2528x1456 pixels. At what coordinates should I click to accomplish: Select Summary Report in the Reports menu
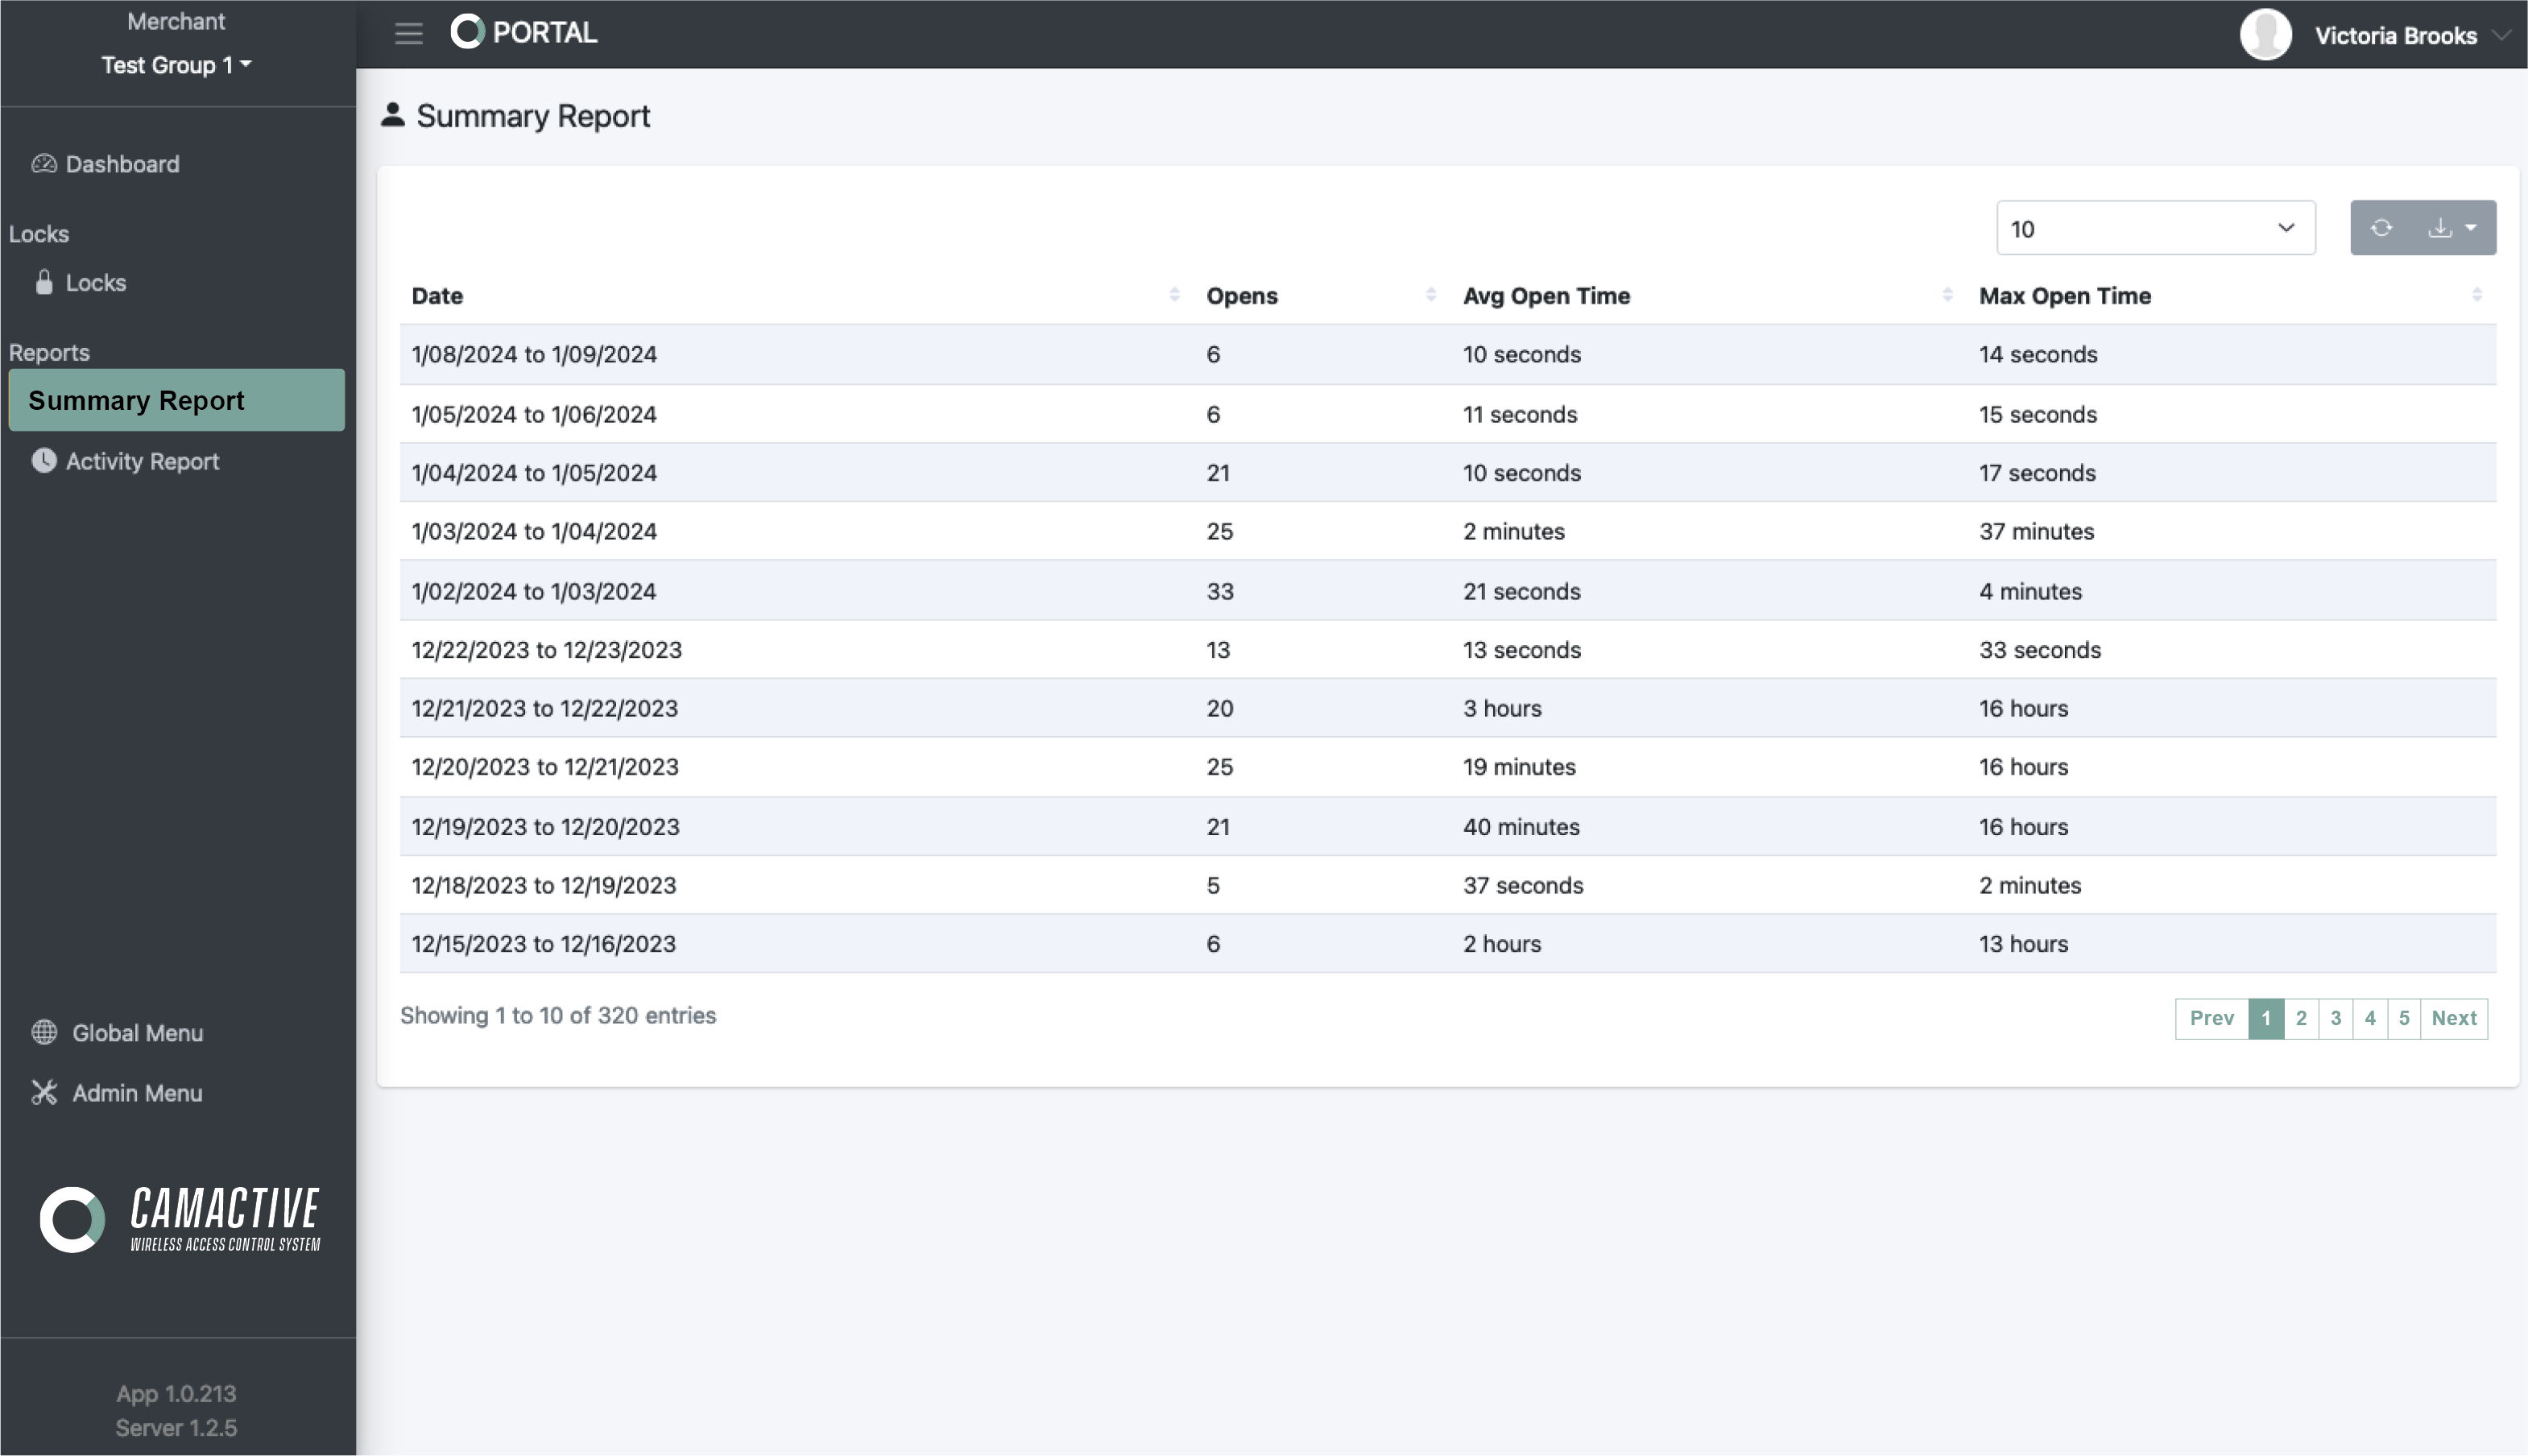coord(136,399)
